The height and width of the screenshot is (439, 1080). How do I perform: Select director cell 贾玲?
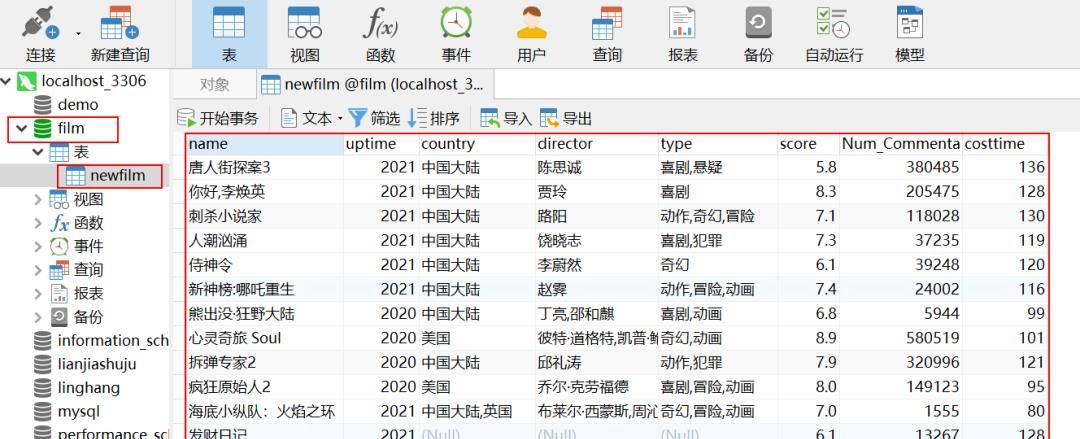click(x=596, y=192)
